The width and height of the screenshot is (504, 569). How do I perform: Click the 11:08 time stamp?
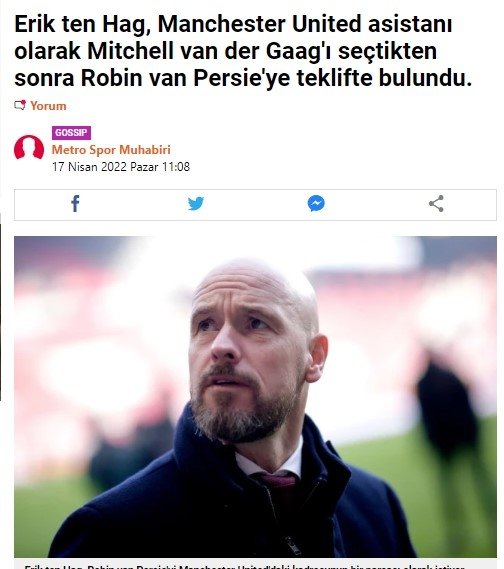(176, 167)
